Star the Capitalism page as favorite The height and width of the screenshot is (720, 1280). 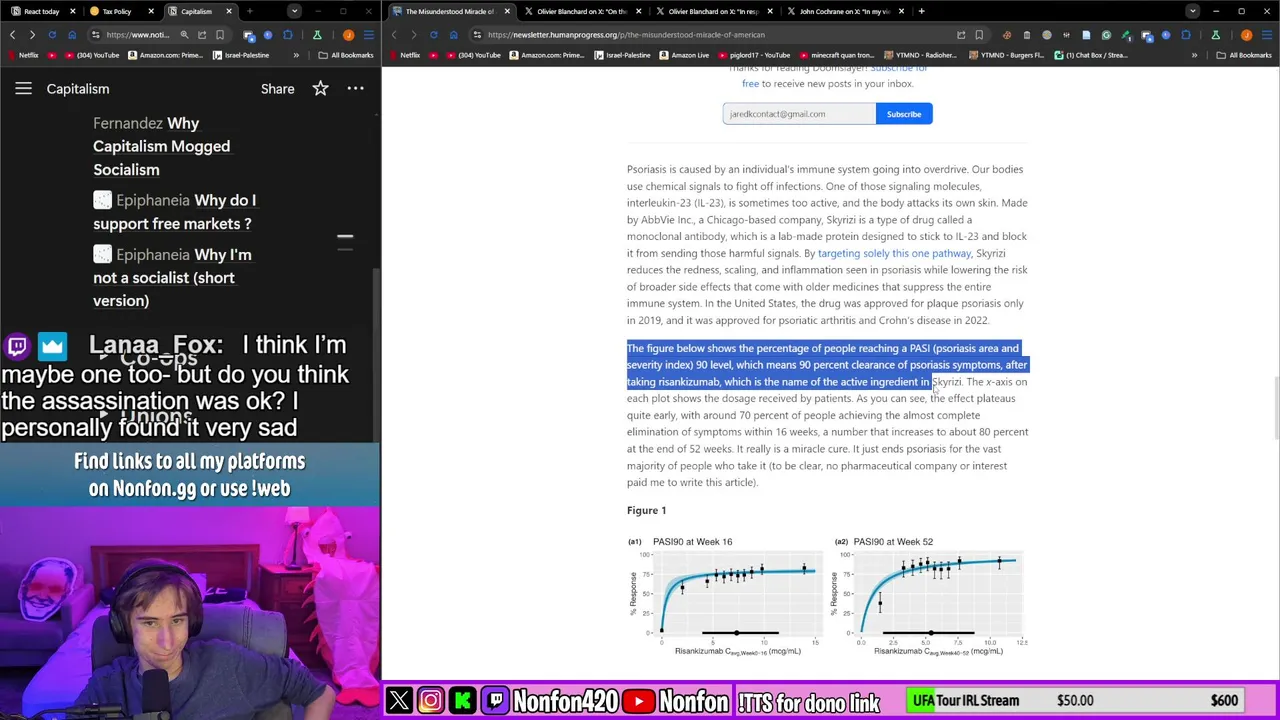pos(320,89)
